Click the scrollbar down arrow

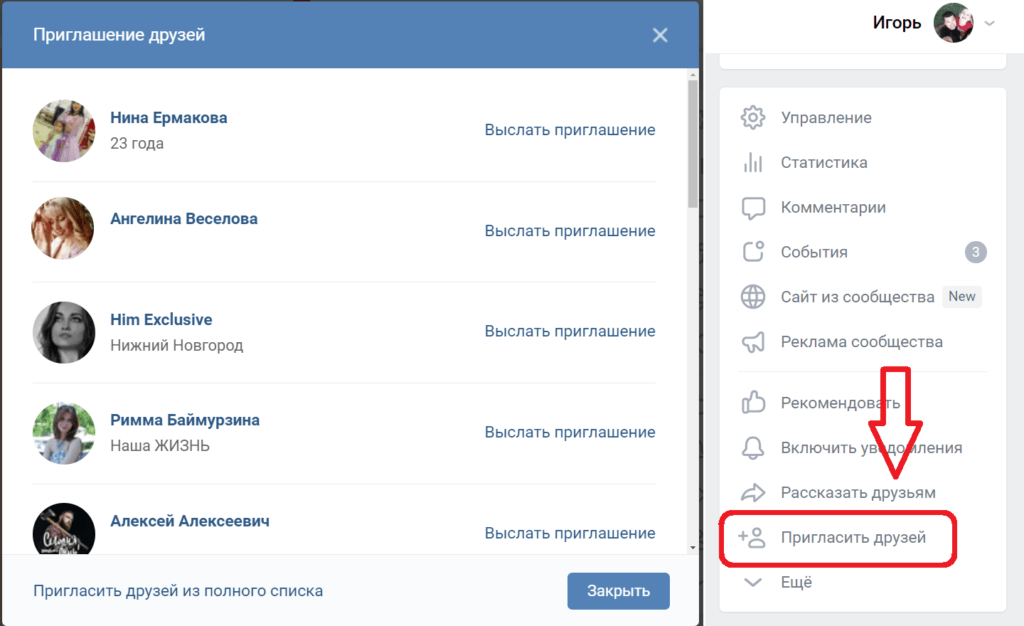(692, 548)
